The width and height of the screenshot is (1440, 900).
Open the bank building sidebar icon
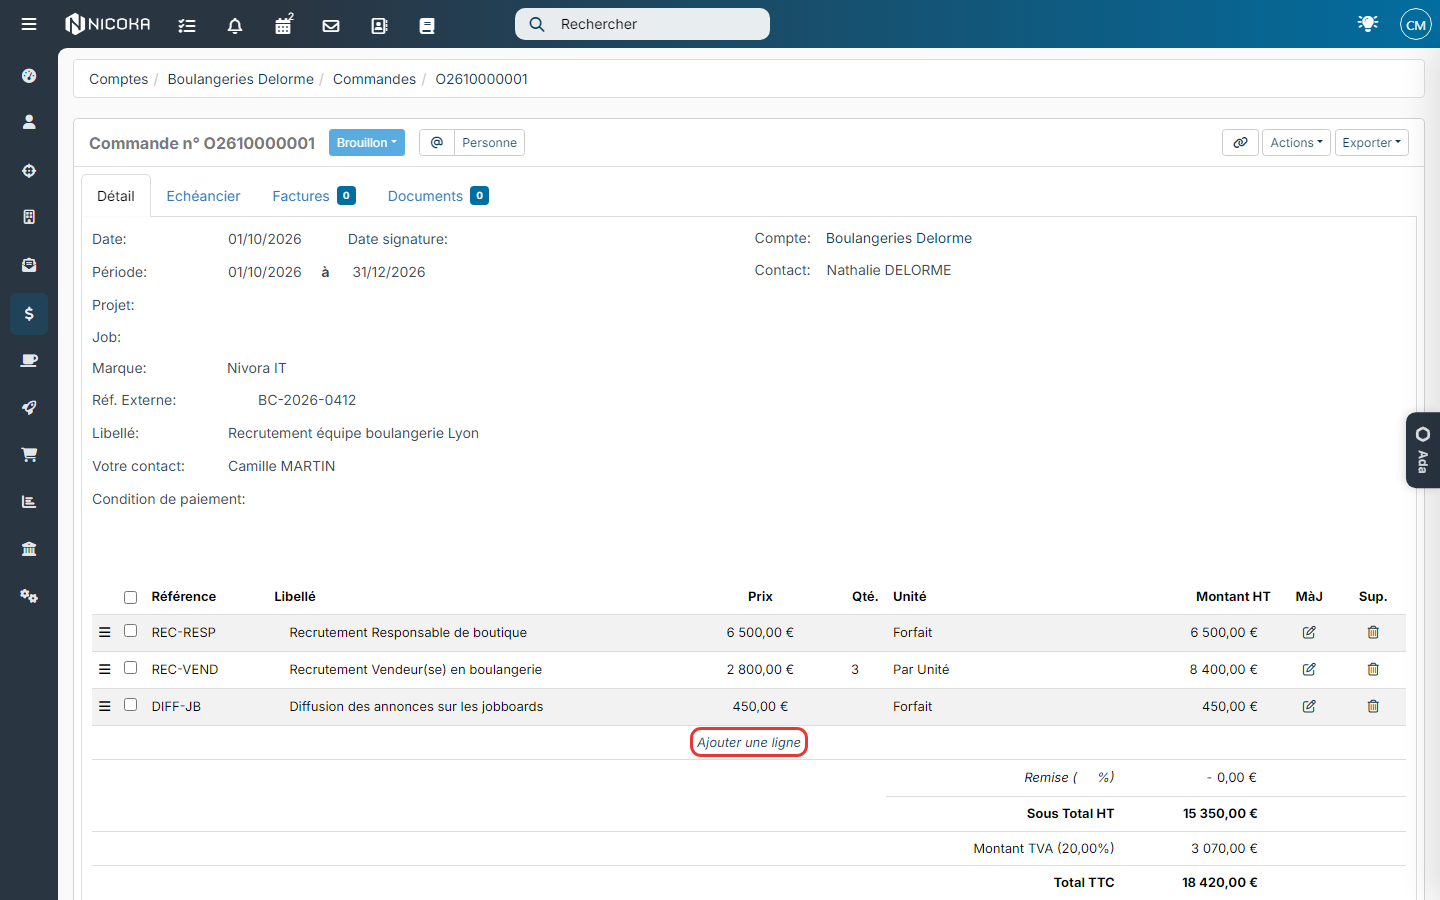click(29, 549)
